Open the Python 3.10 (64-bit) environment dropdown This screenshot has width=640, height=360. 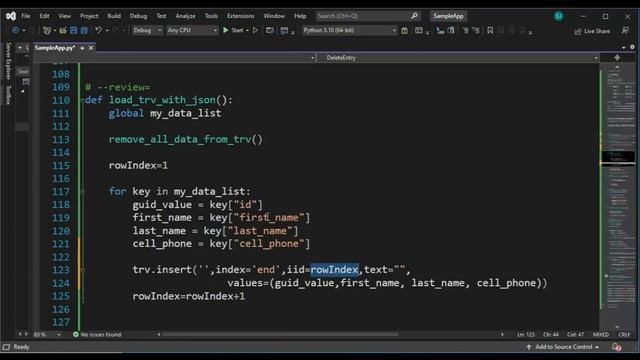click(x=349, y=30)
